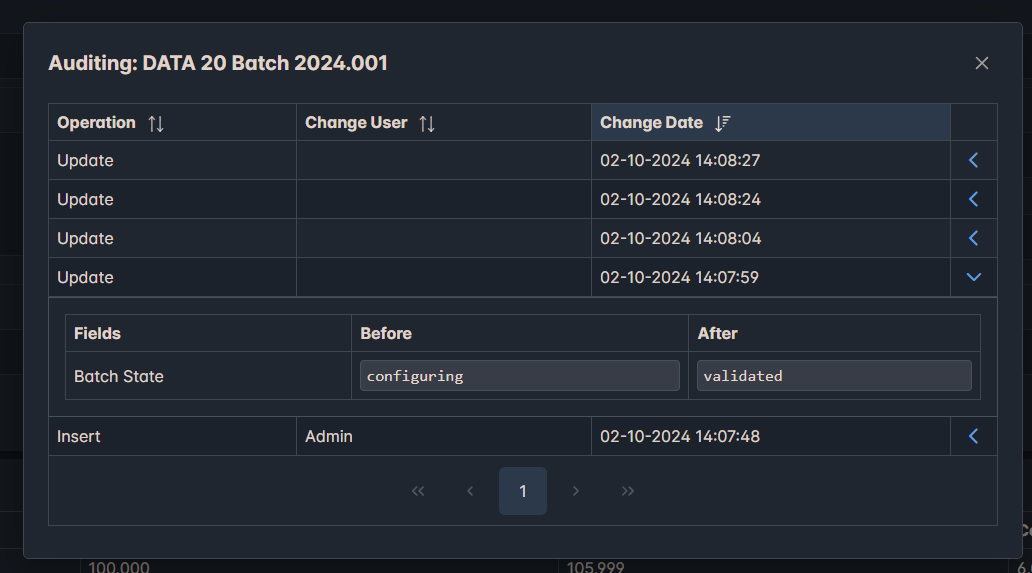This screenshot has height=573, width=1032.
Task: Go to next page arrow
Action: 575,491
